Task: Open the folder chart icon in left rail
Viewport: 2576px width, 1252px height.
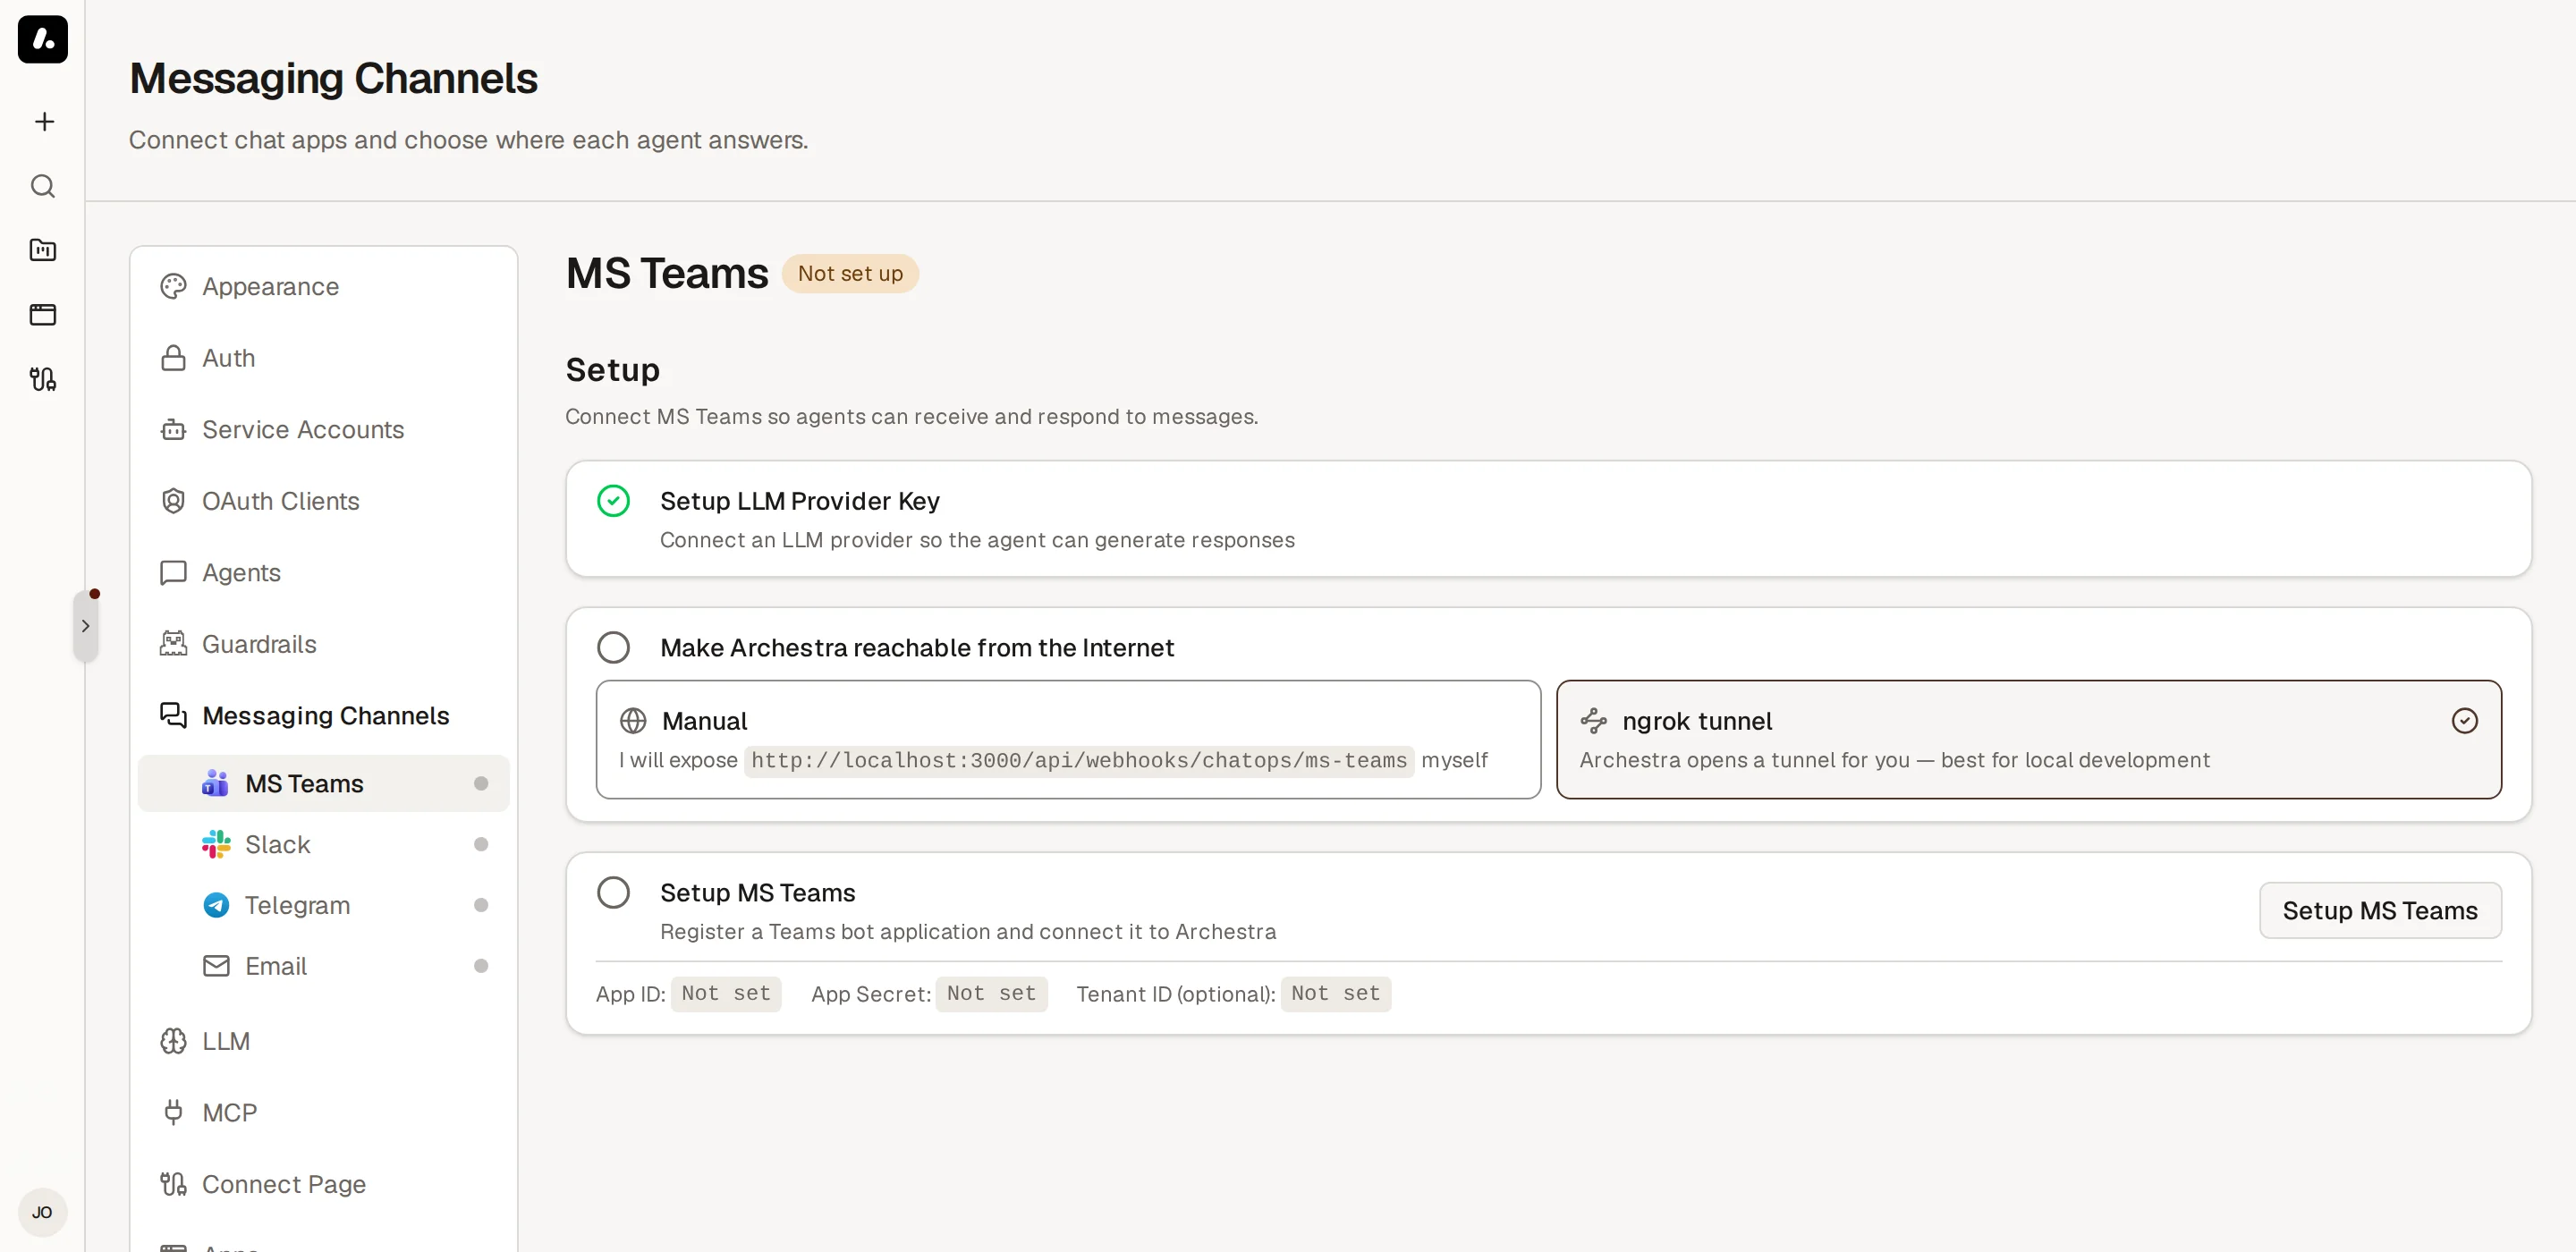Action: [x=43, y=250]
